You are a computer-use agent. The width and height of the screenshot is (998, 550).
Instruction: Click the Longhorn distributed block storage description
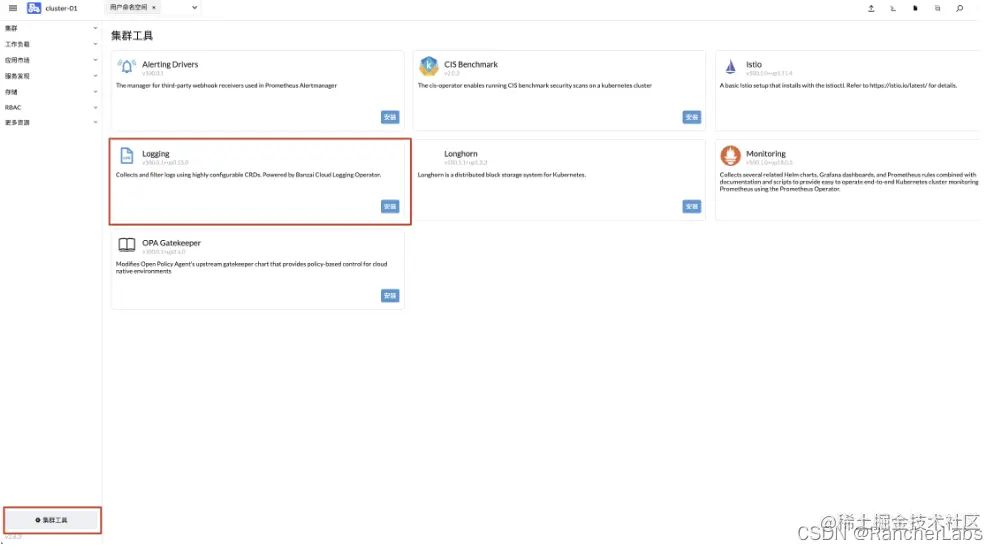click(502, 174)
